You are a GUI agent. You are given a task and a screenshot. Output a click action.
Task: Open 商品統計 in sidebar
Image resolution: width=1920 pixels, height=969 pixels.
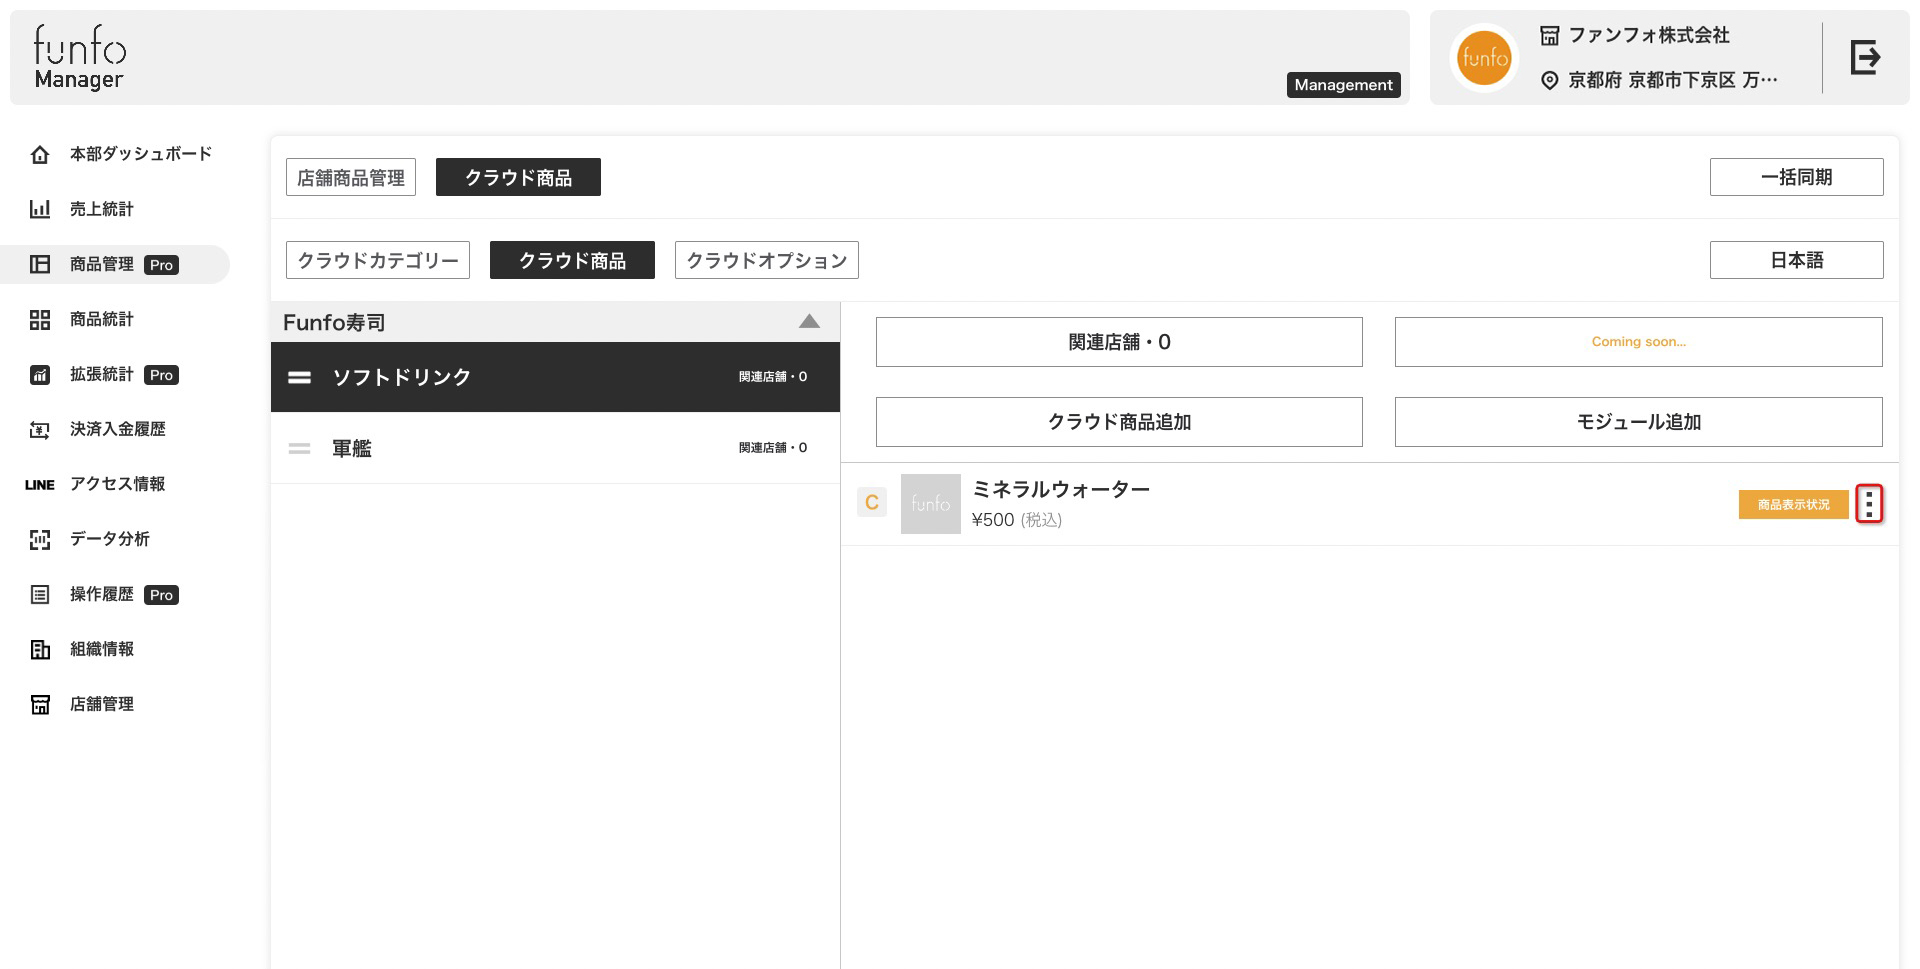(102, 319)
